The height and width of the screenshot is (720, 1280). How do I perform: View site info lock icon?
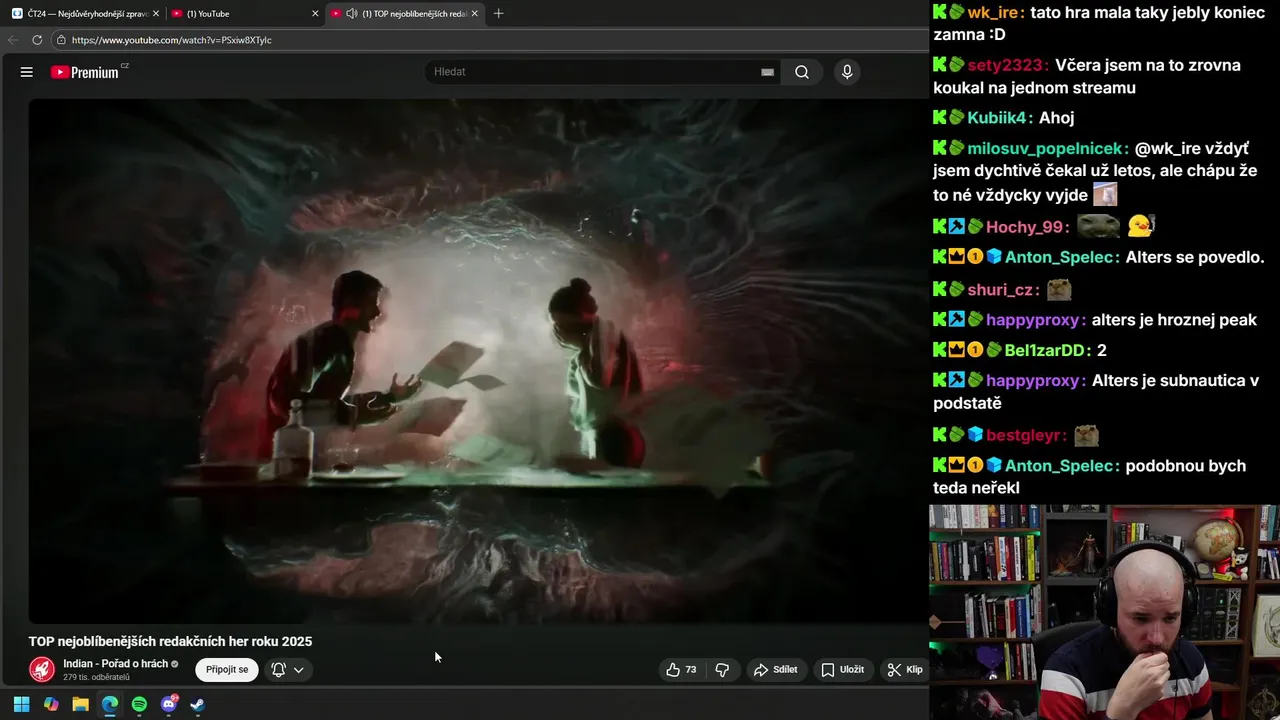click(x=61, y=40)
